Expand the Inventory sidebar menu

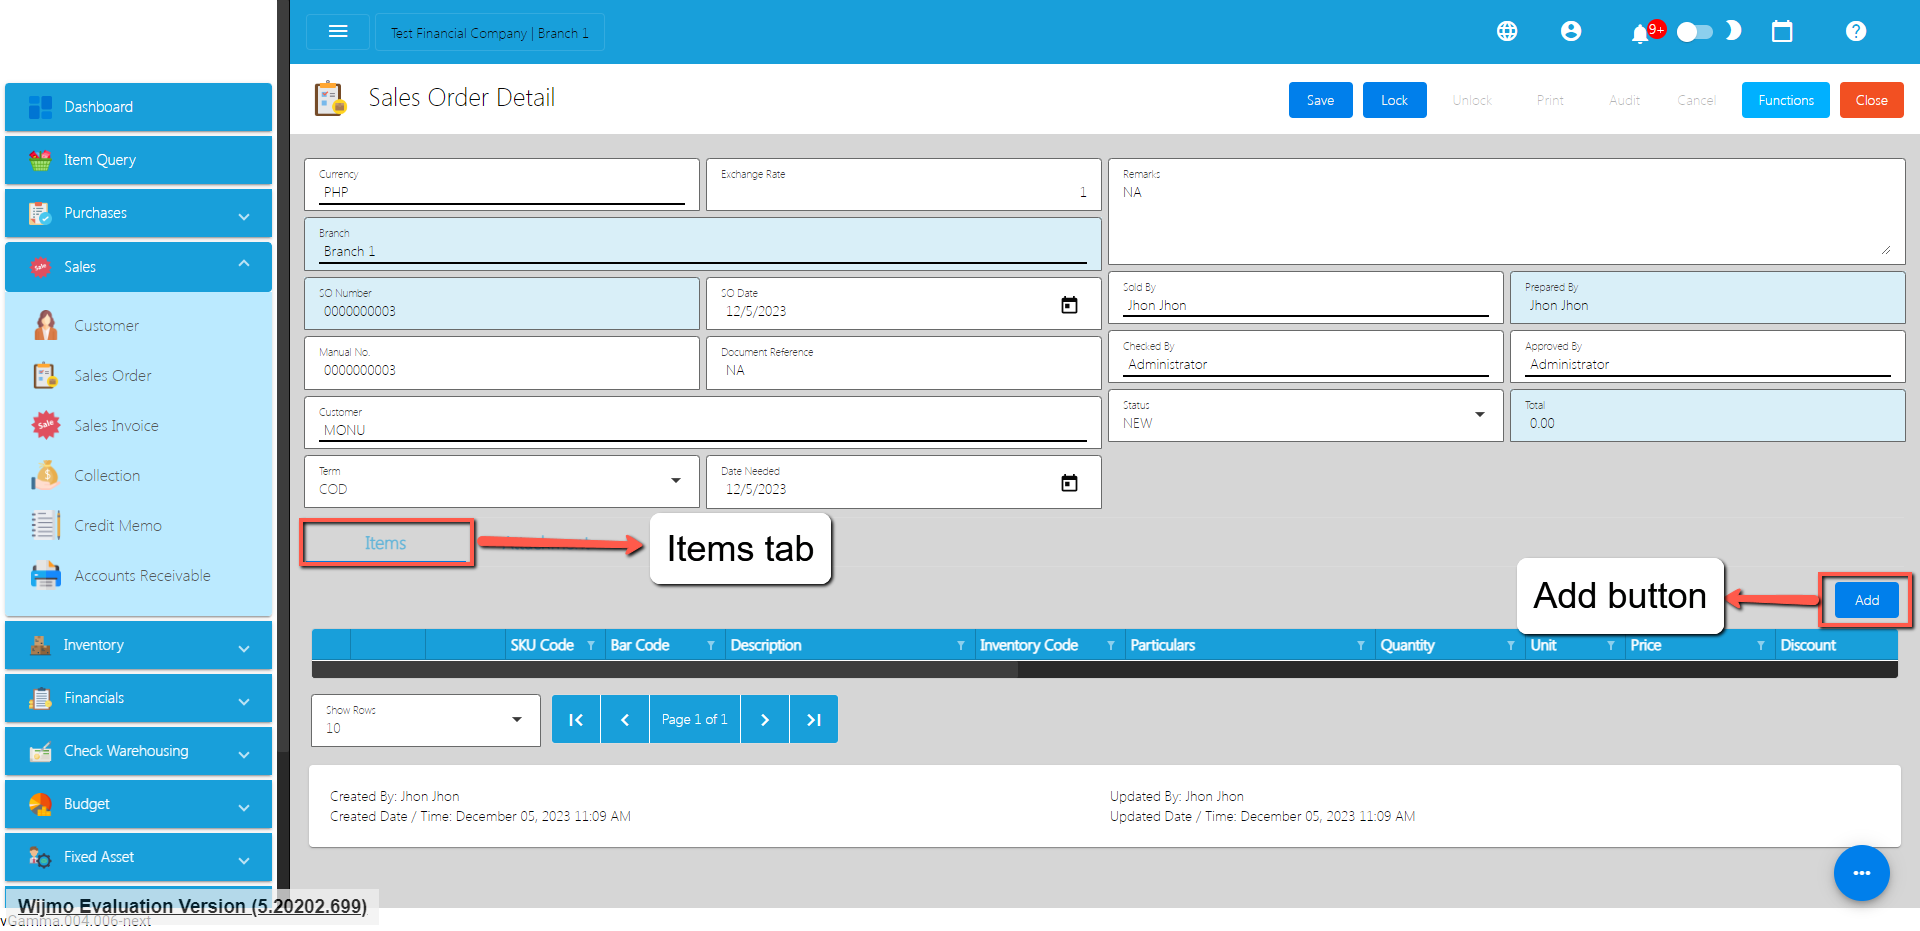tap(138, 645)
